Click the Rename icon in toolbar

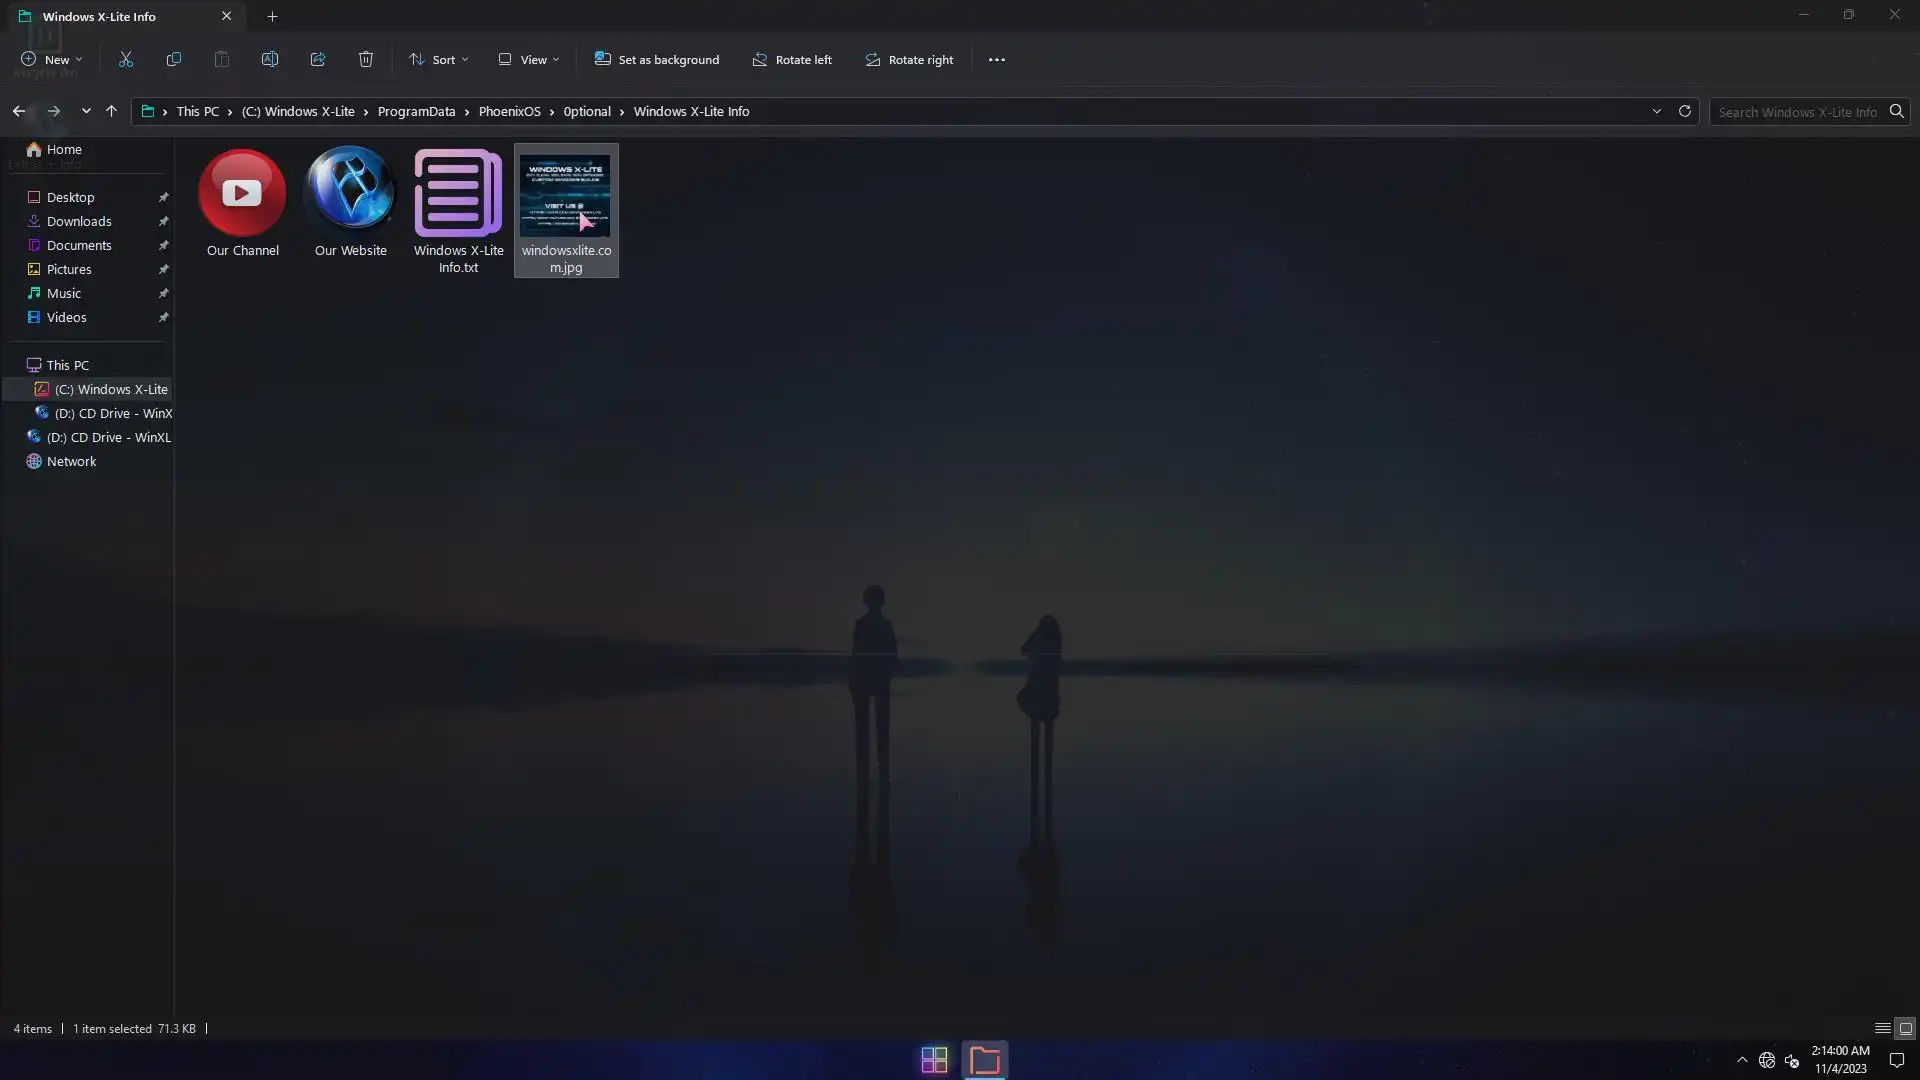point(270,60)
